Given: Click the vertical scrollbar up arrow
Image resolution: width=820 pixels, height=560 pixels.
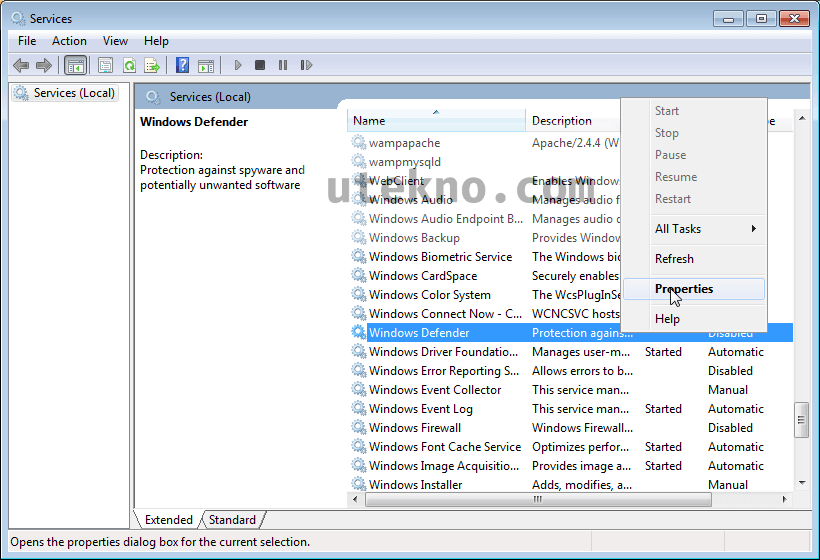Looking at the screenshot, I should click(x=802, y=119).
